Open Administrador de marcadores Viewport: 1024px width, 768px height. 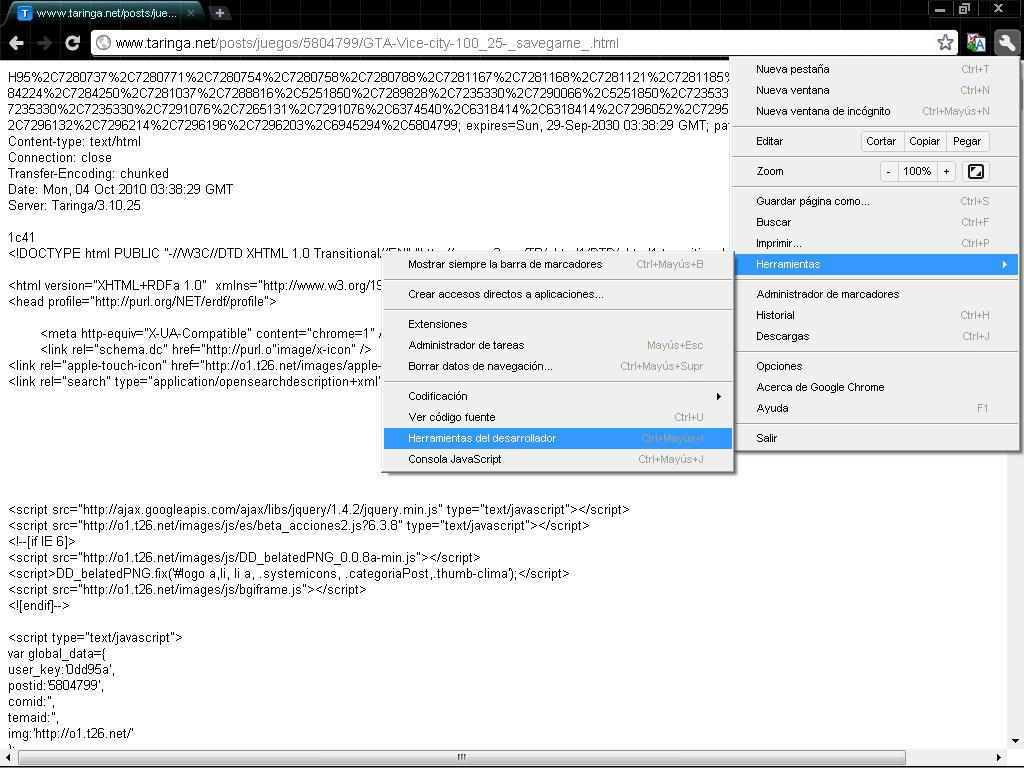pos(874,294)
